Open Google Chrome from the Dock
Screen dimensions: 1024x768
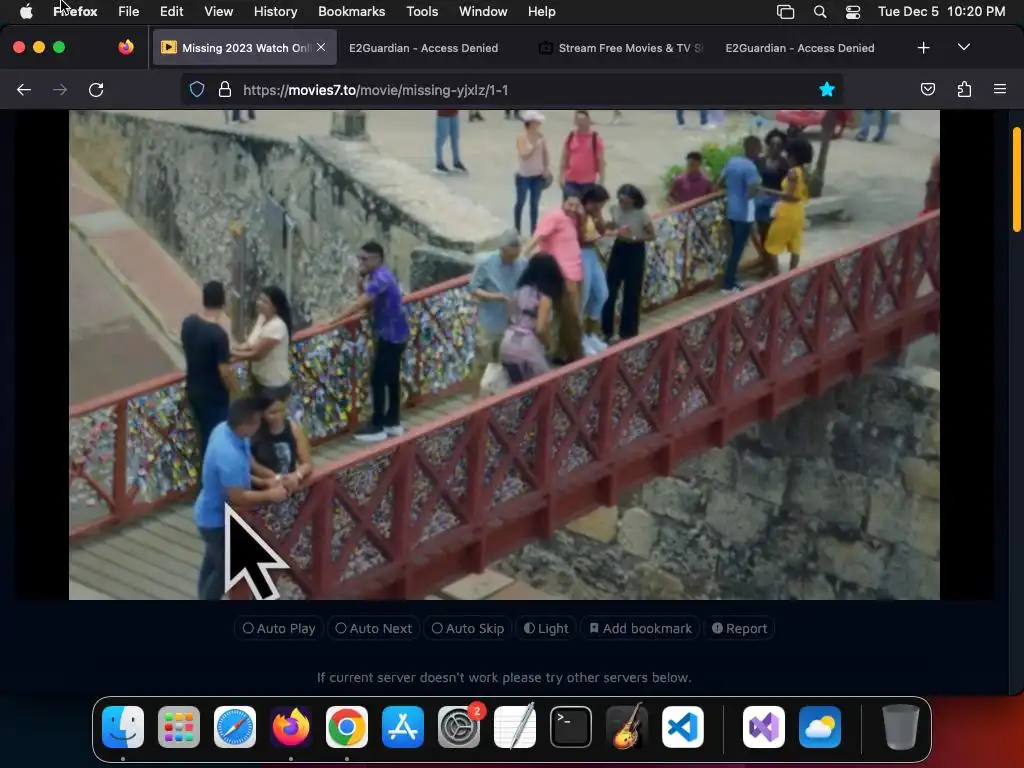coord(347,727)
